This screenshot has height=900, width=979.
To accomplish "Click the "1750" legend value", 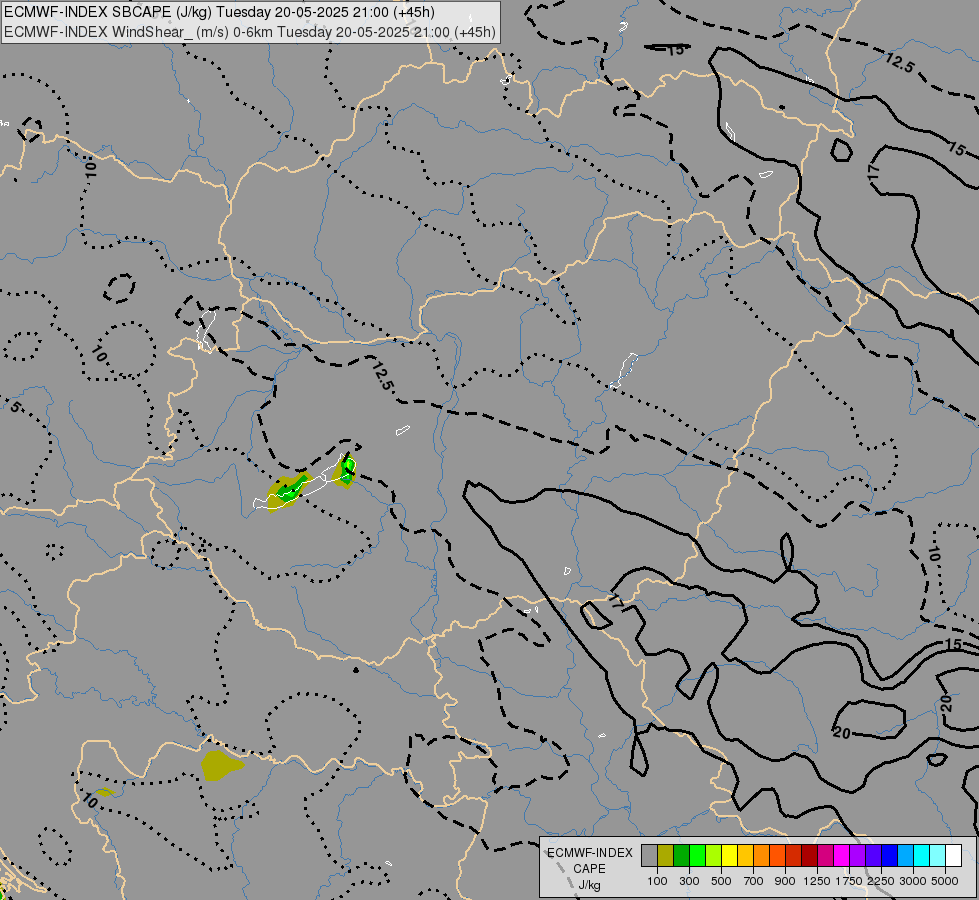I will 849,881.
